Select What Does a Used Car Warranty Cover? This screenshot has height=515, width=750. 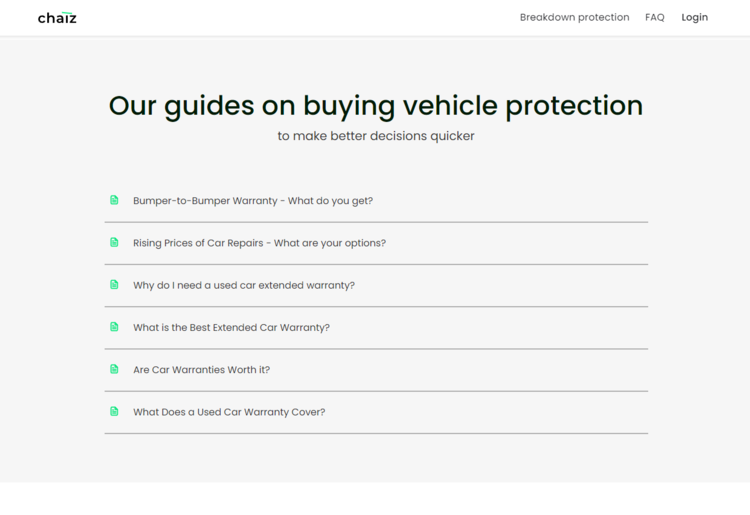click(229, 412)
